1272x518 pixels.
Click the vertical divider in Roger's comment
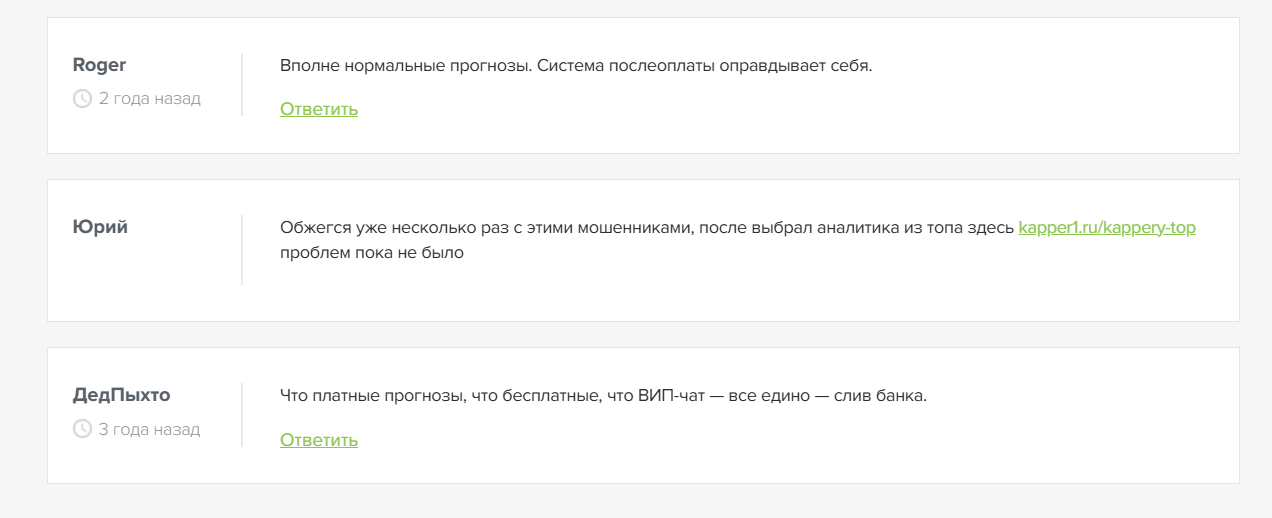pos(242,85)
